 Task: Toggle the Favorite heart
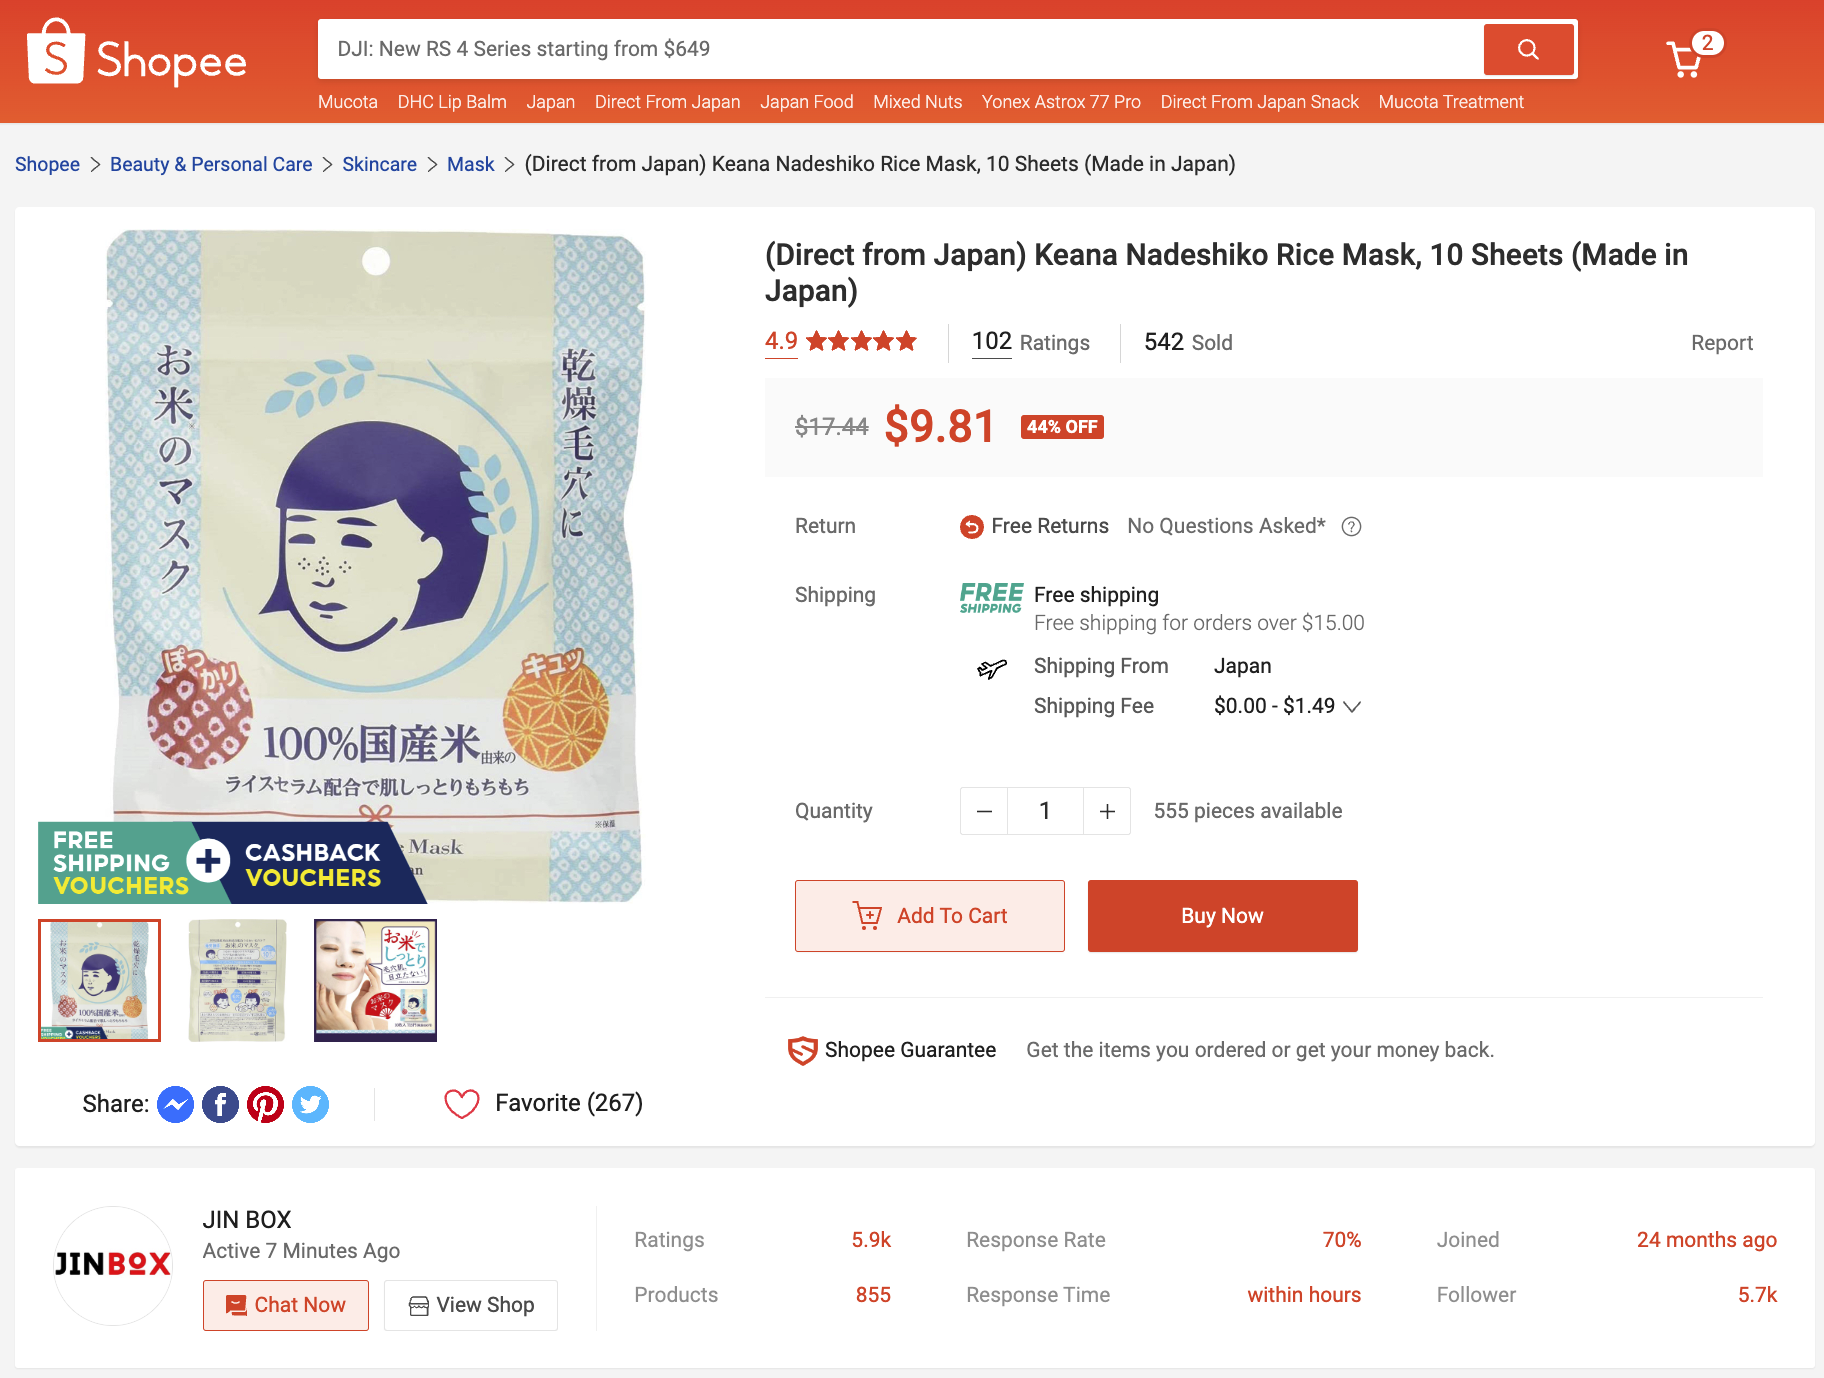point(462,1103)
